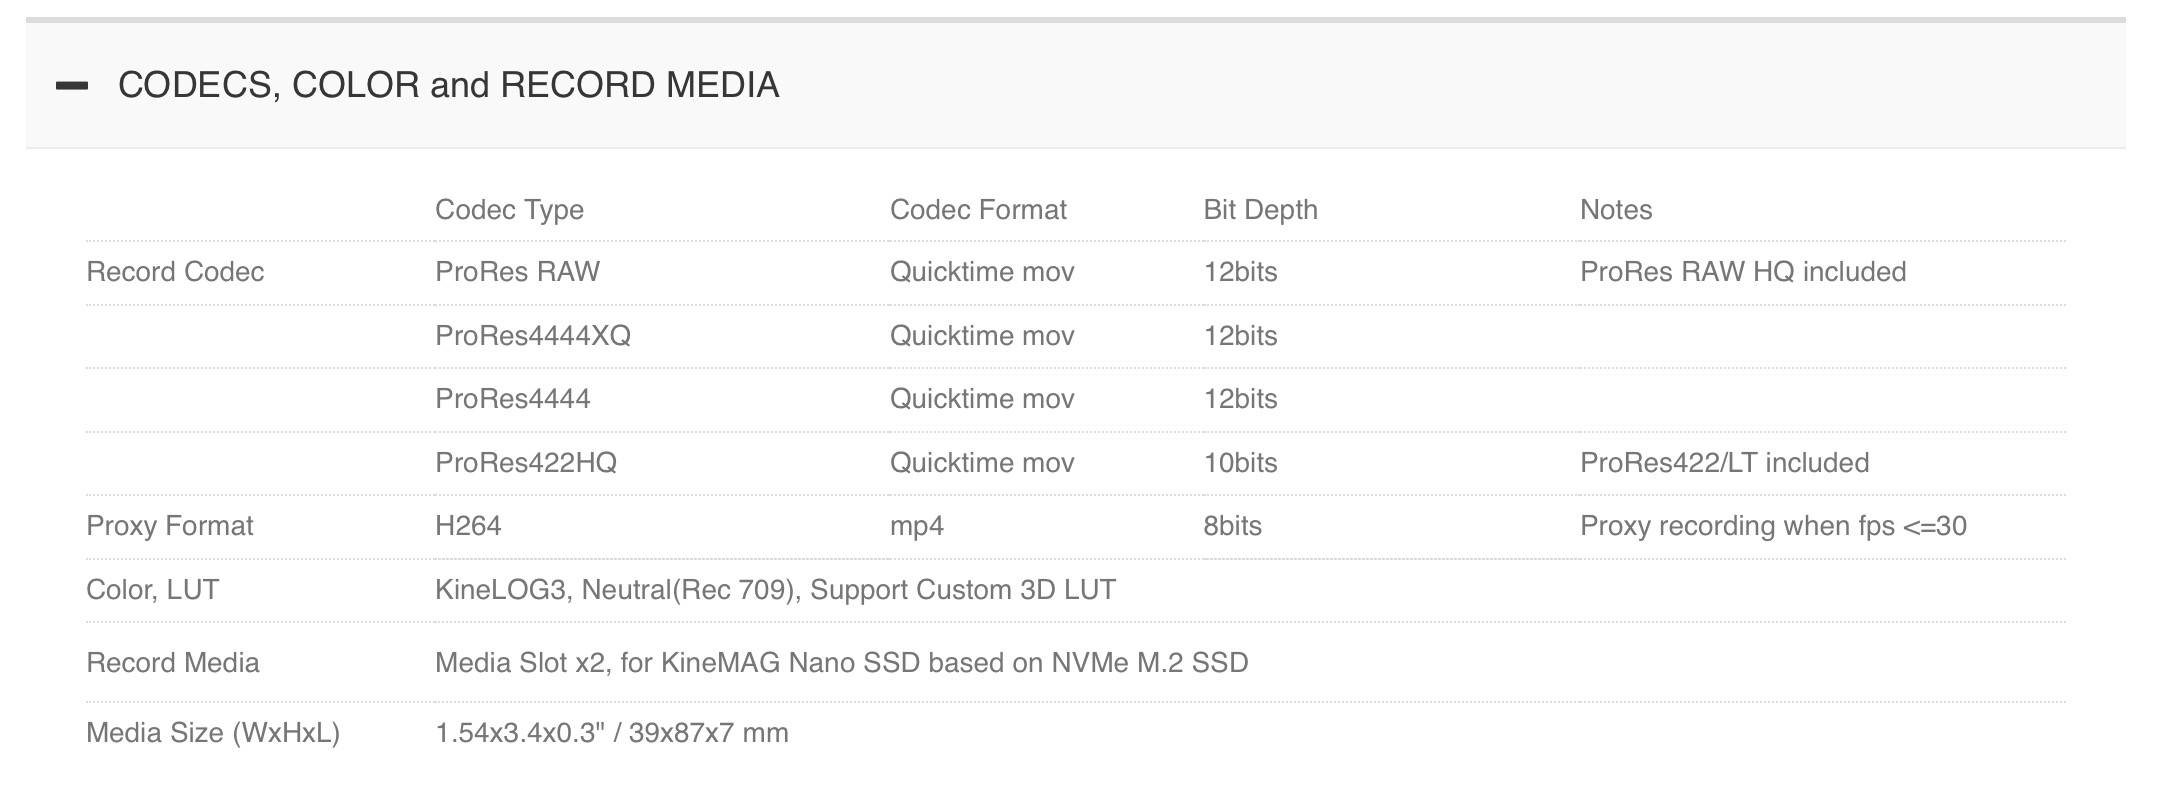Select the Record Codec row label
Image resolution: width=2162 pixels, height=788 pixels.
175,272
